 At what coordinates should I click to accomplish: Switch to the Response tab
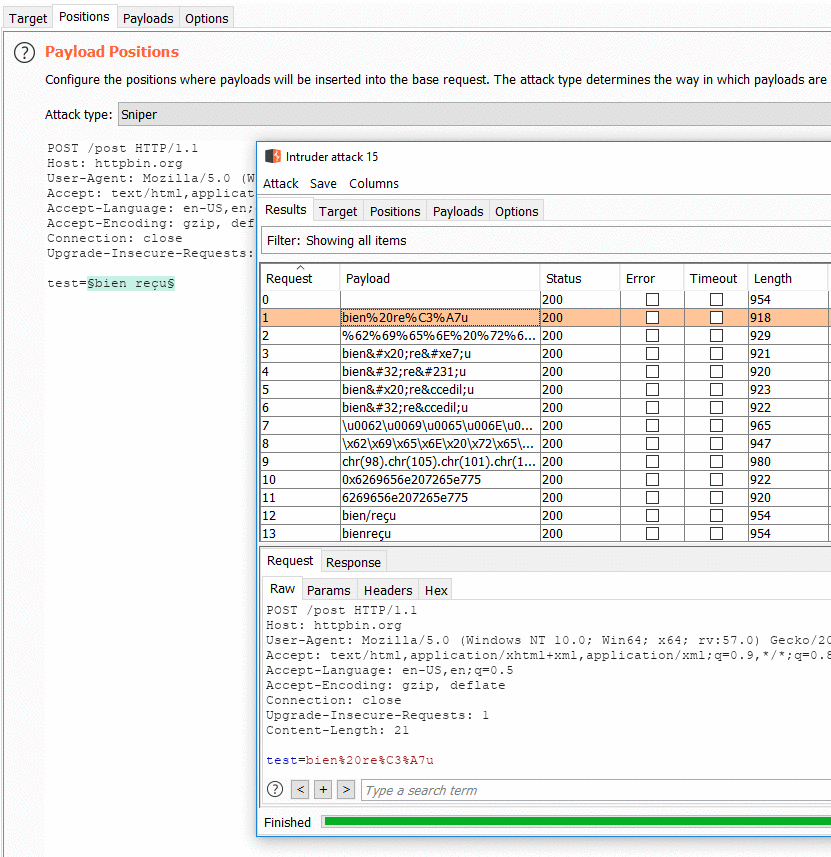click(x=352, y=562)
